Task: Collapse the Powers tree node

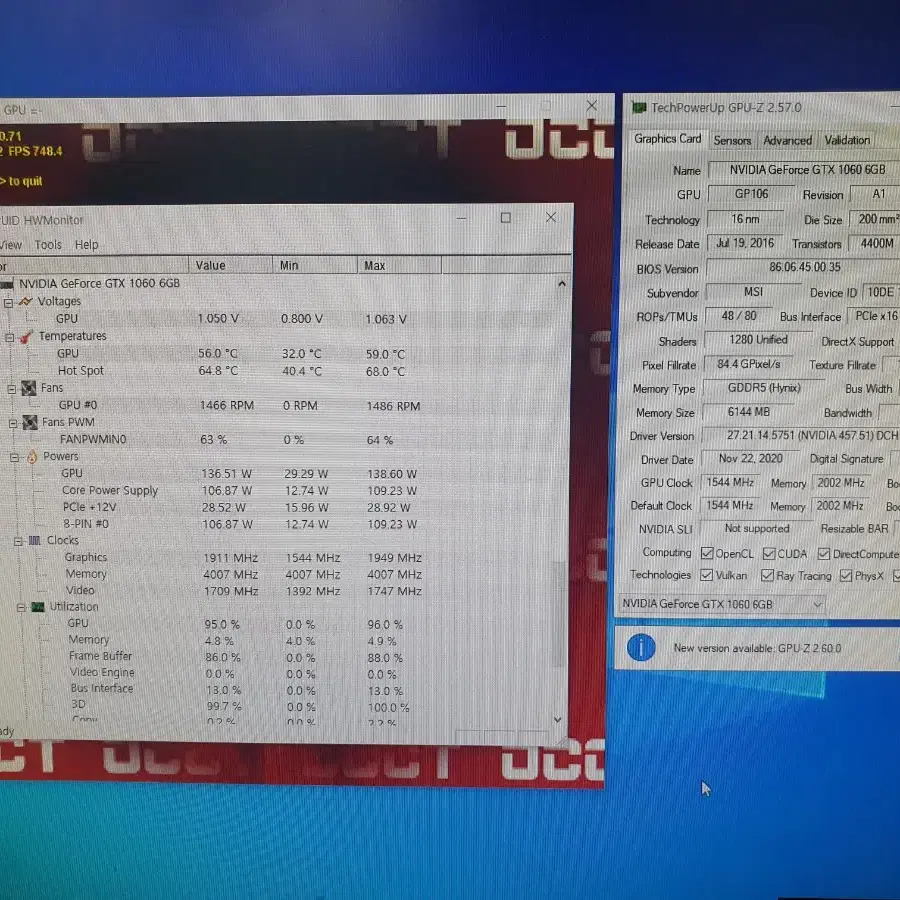Action: 15,458
